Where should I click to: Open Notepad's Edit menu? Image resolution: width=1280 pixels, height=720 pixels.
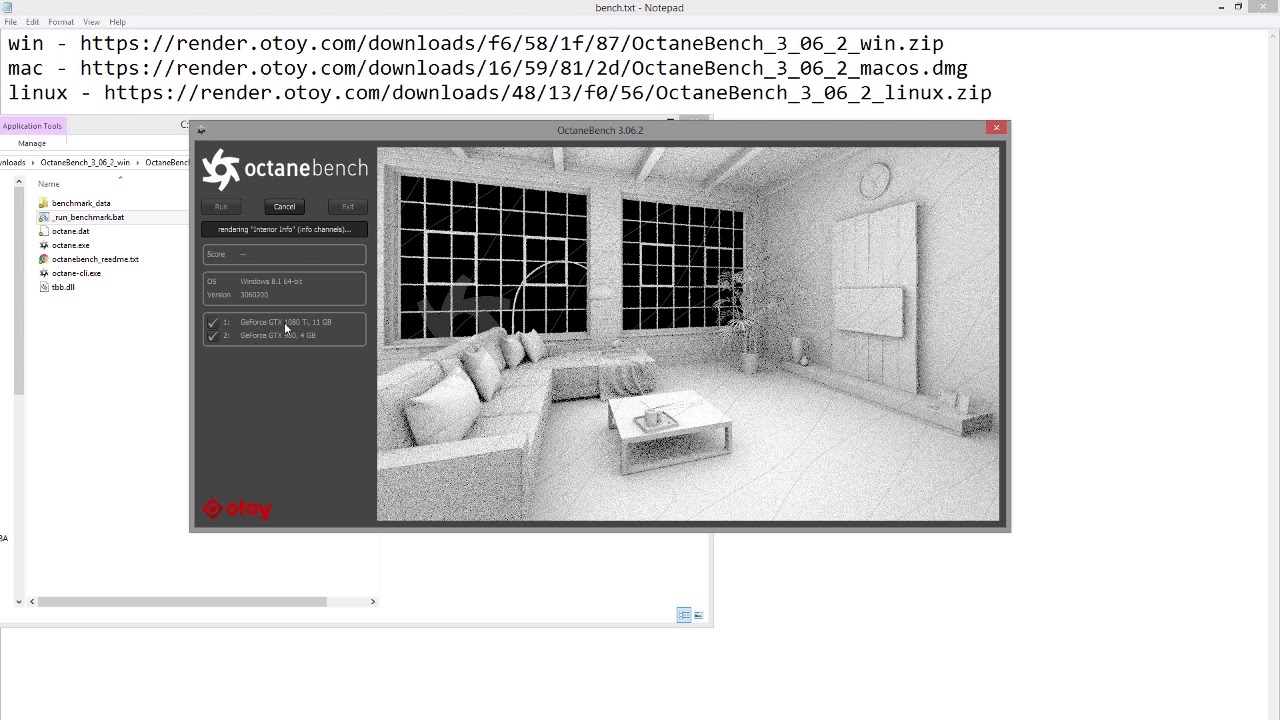33,22
